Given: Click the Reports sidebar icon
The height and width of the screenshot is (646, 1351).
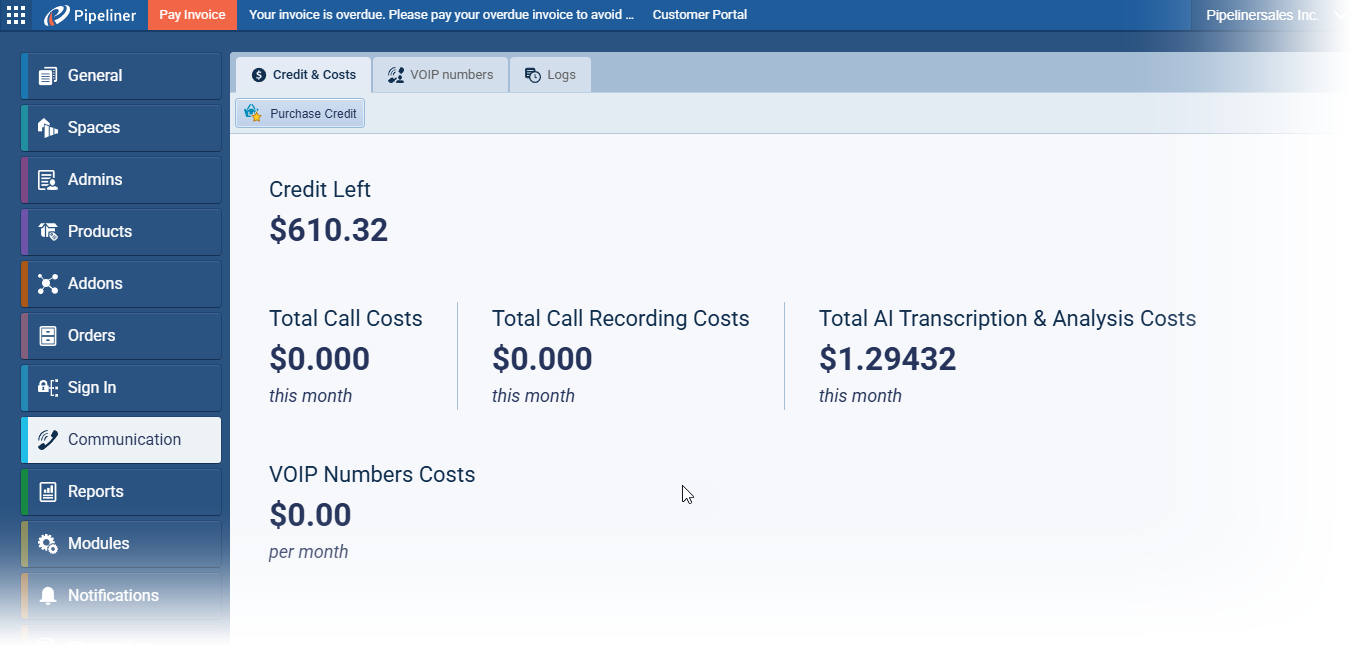Looking at the screenshot, I should pyautogui.click(x=47, y=492).
